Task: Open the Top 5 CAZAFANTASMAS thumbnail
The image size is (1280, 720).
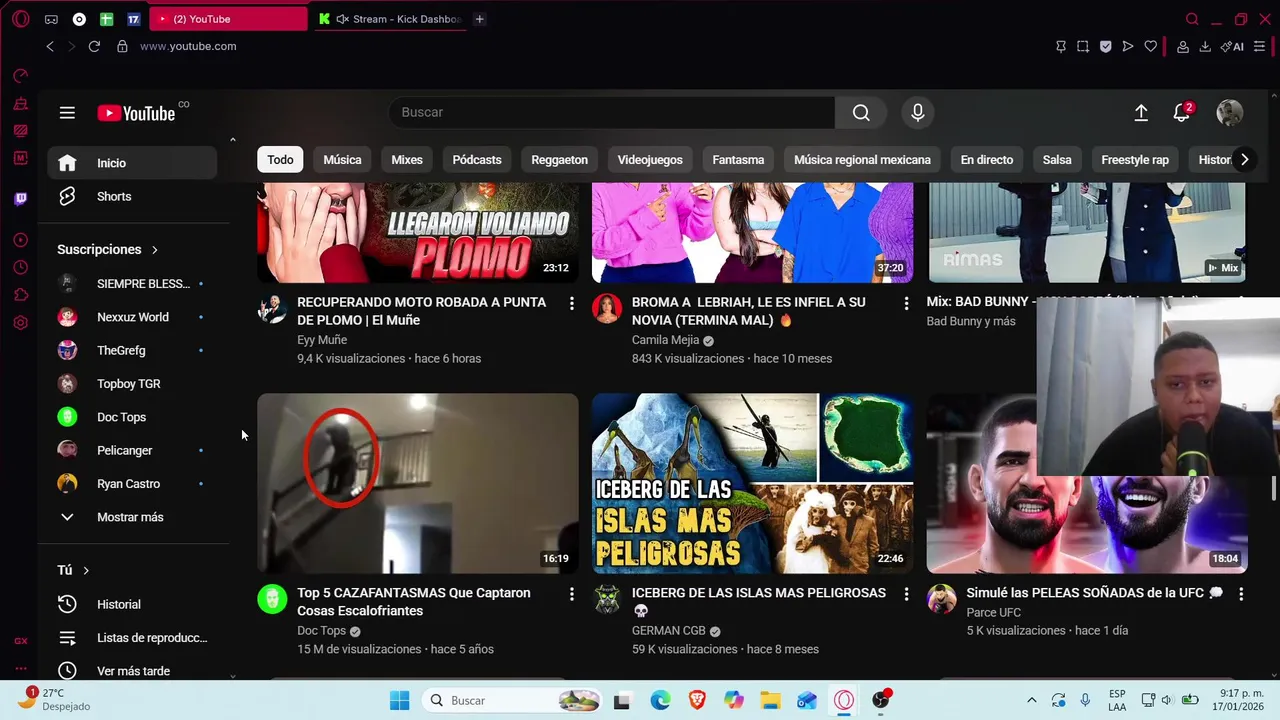Action: (x=418, y=483)
